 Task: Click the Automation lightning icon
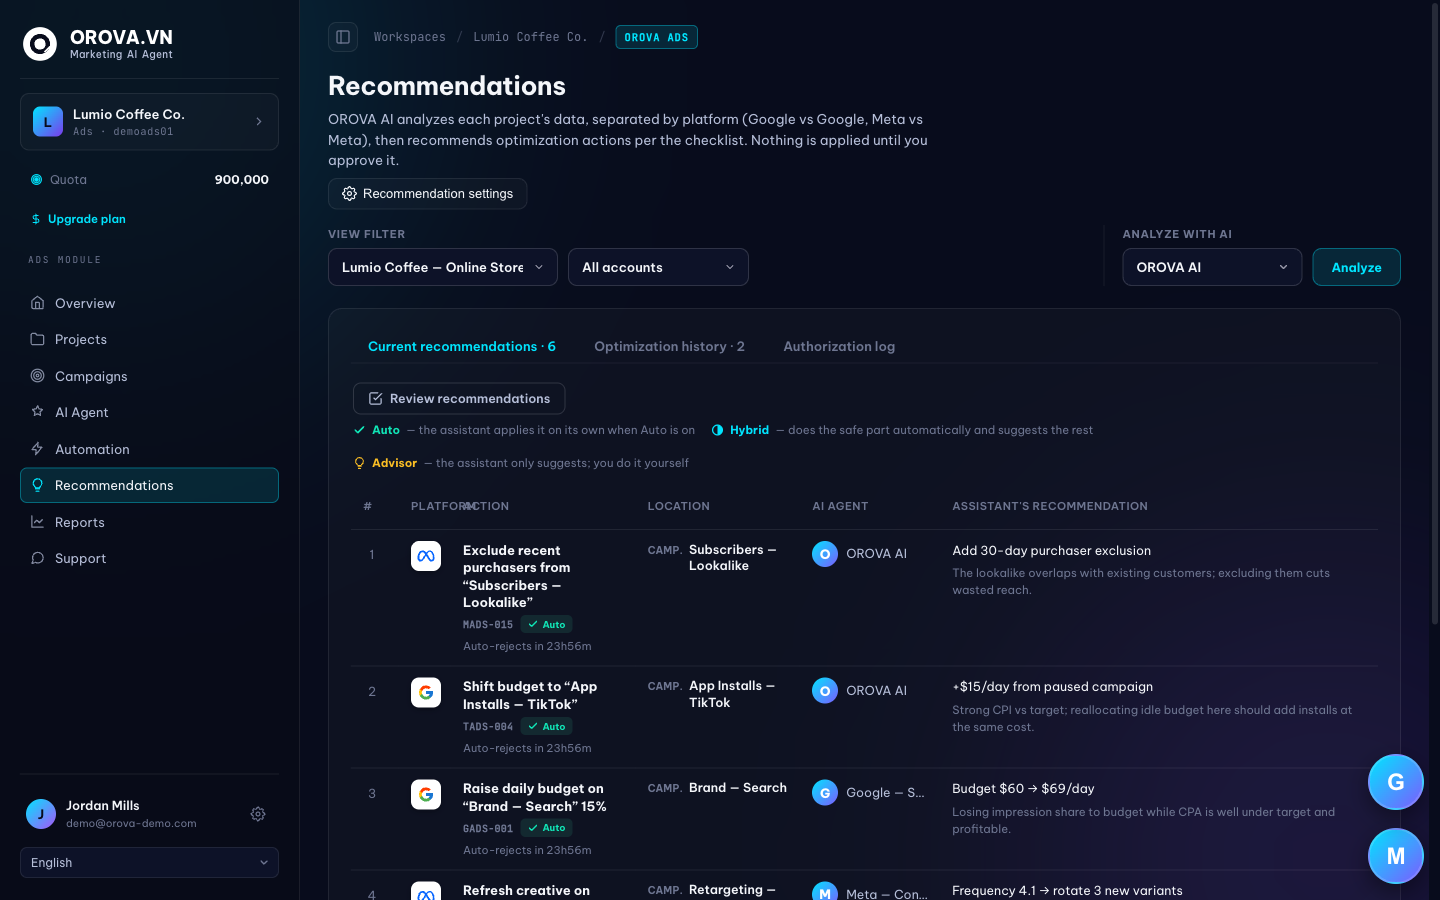pyautogui.click(x=37, y=449)
